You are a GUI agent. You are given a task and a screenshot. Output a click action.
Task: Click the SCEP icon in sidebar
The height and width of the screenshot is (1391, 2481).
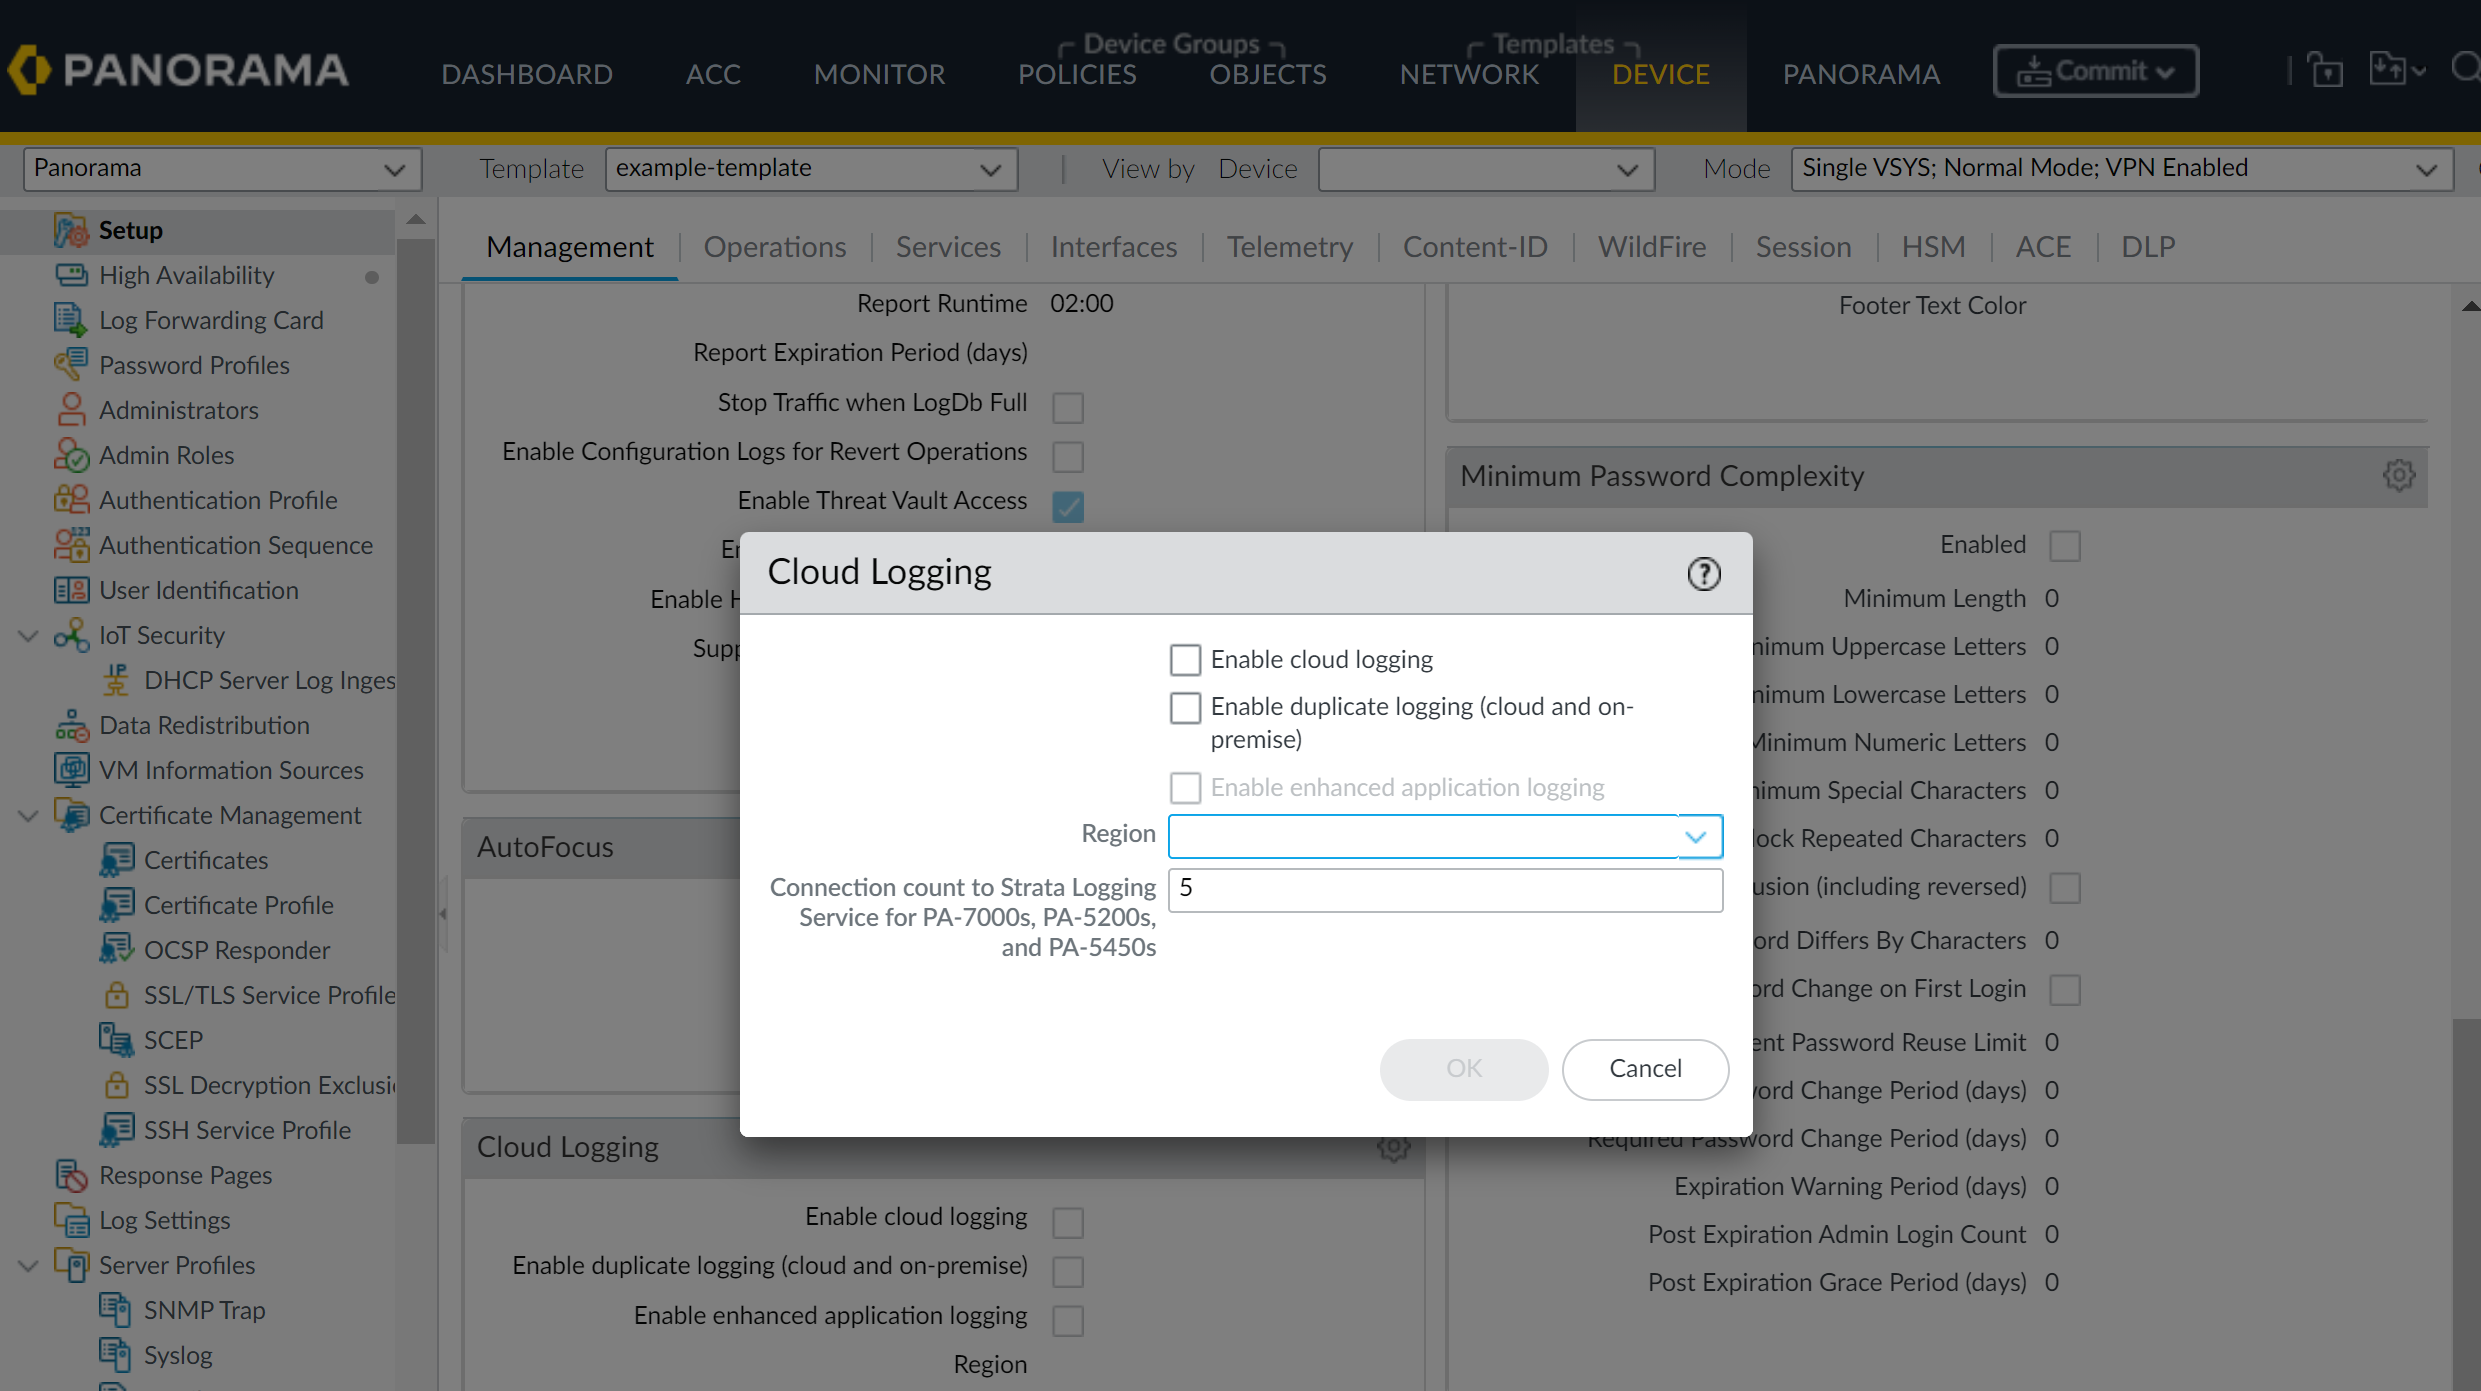116,1040
